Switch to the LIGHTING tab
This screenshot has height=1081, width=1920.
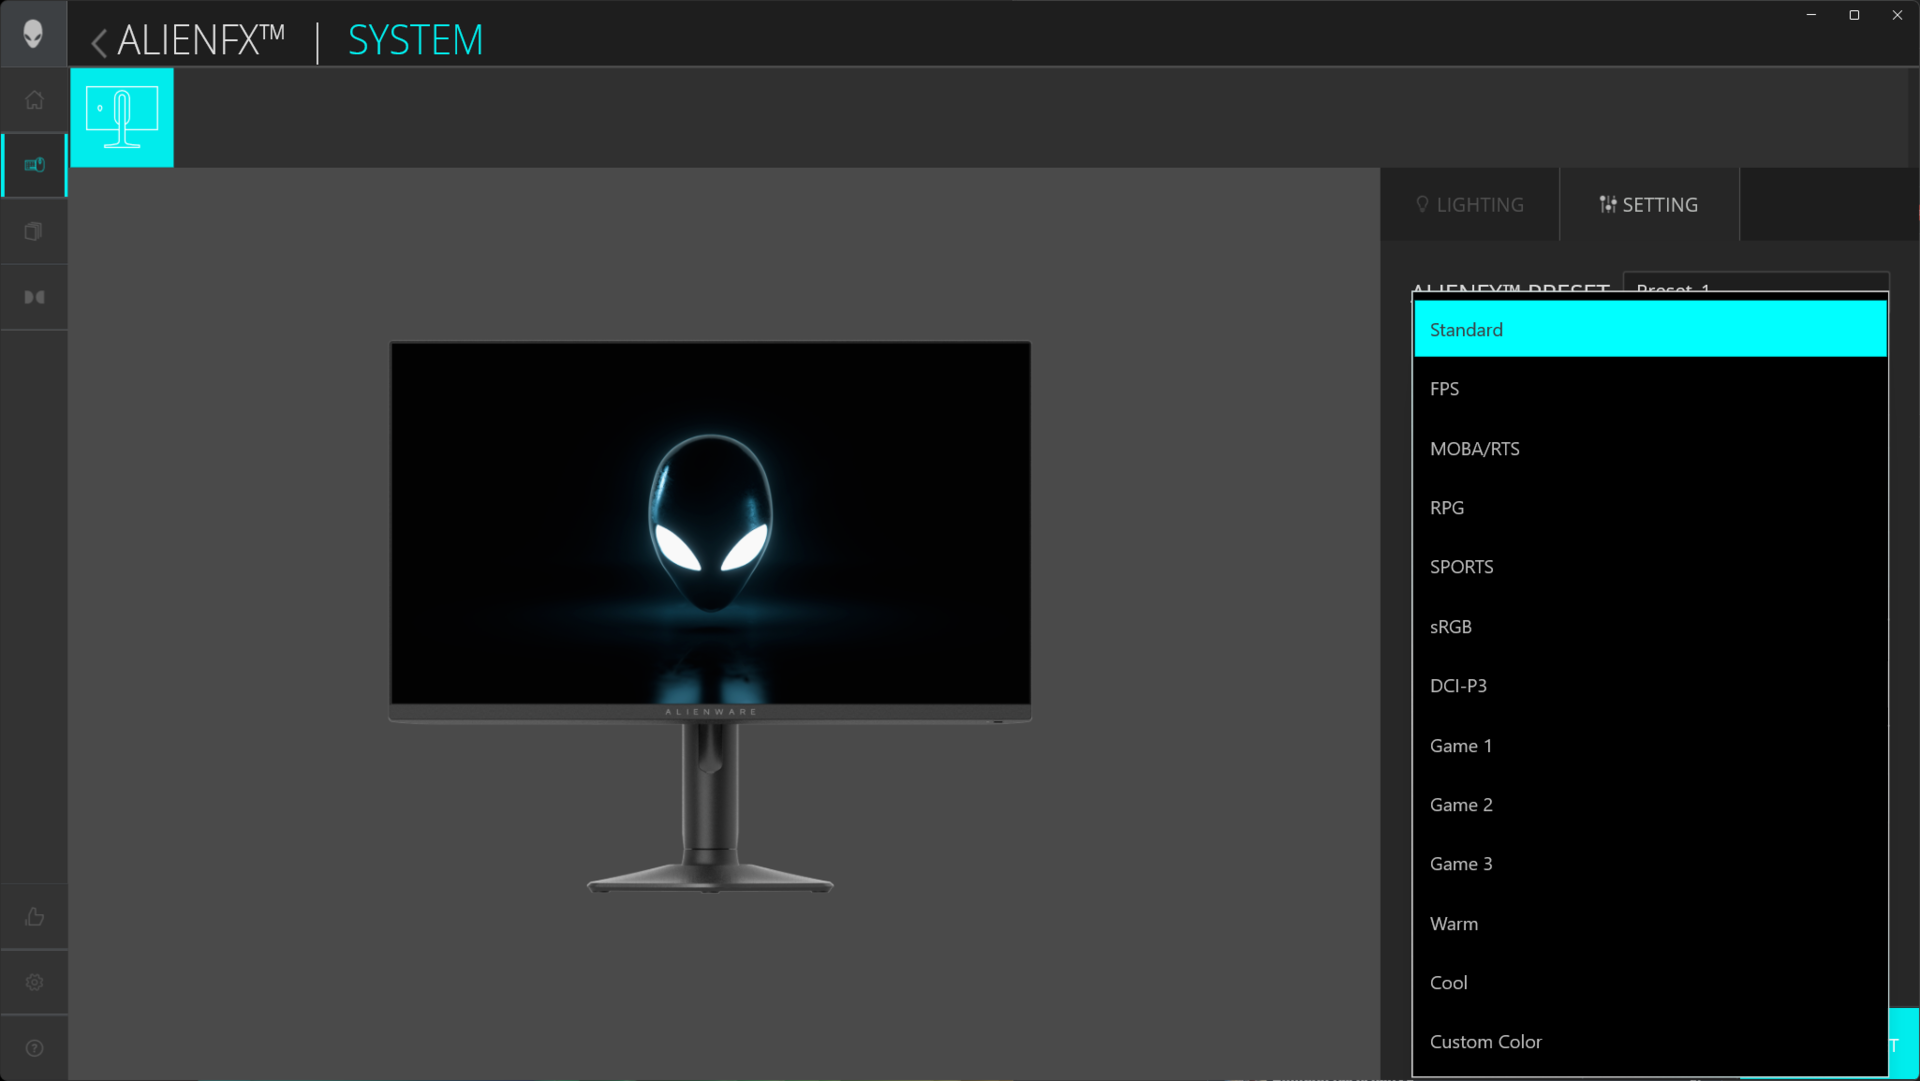(x=1470, y=205)
